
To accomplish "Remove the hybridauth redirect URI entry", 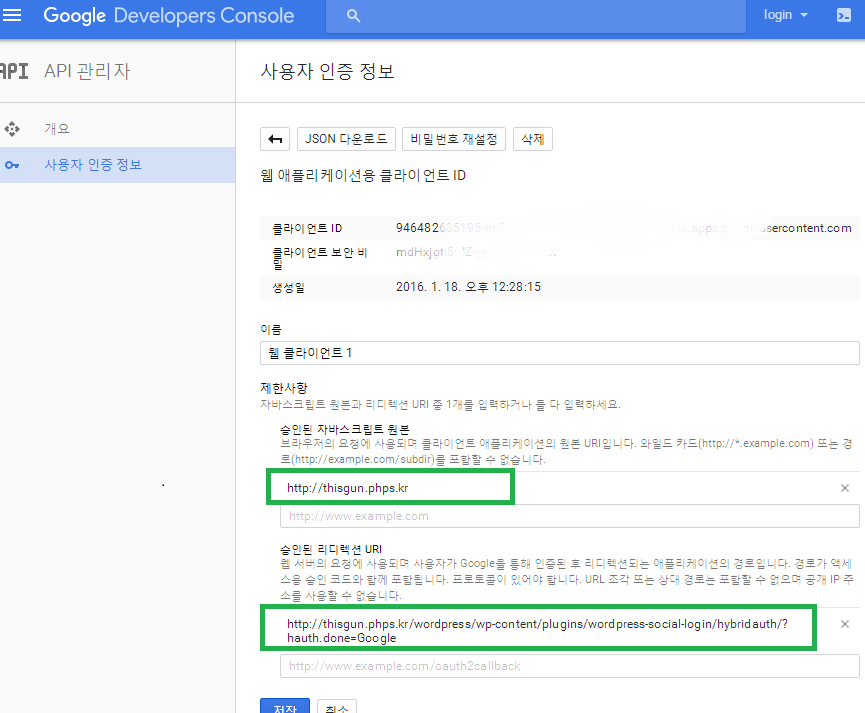I will click(x=844, y=624).
